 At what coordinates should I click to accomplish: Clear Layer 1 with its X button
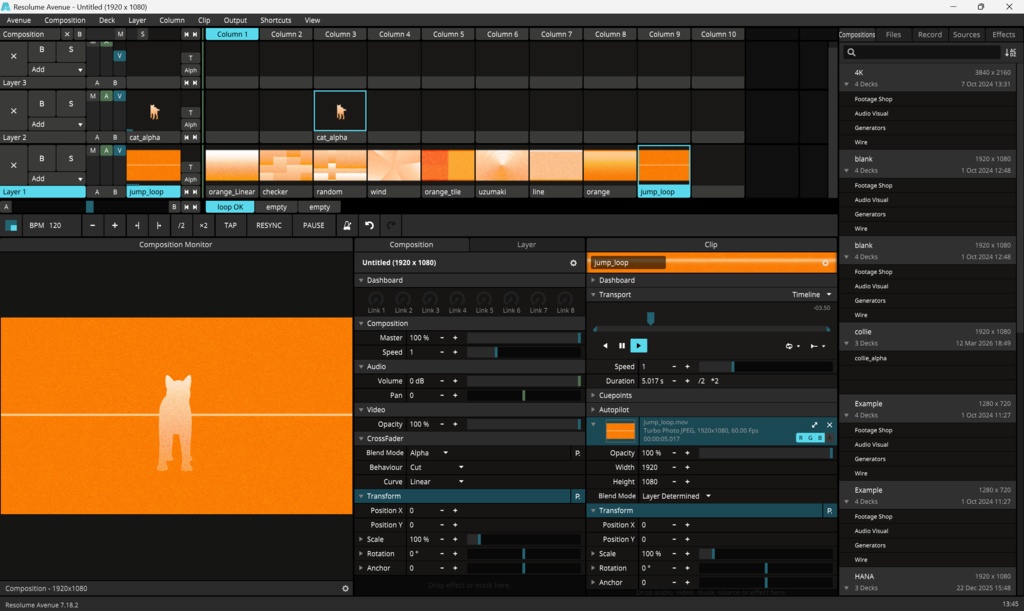(x=14, y=165)
